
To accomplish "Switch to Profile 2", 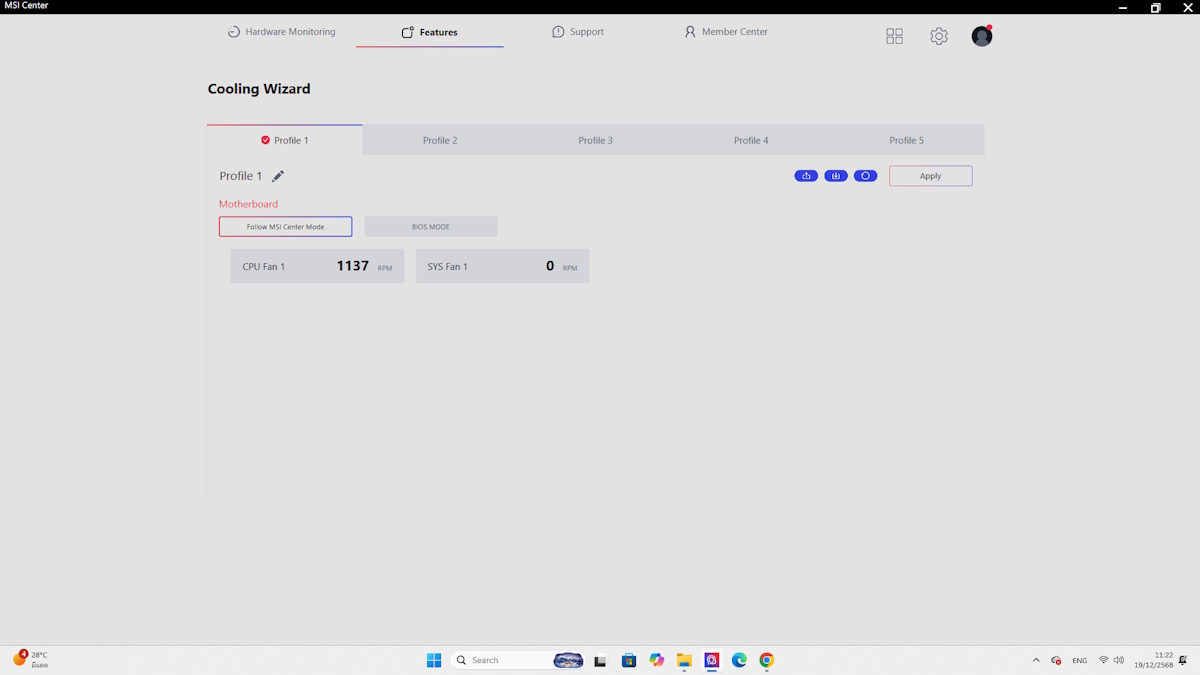I will pos(440,140).
